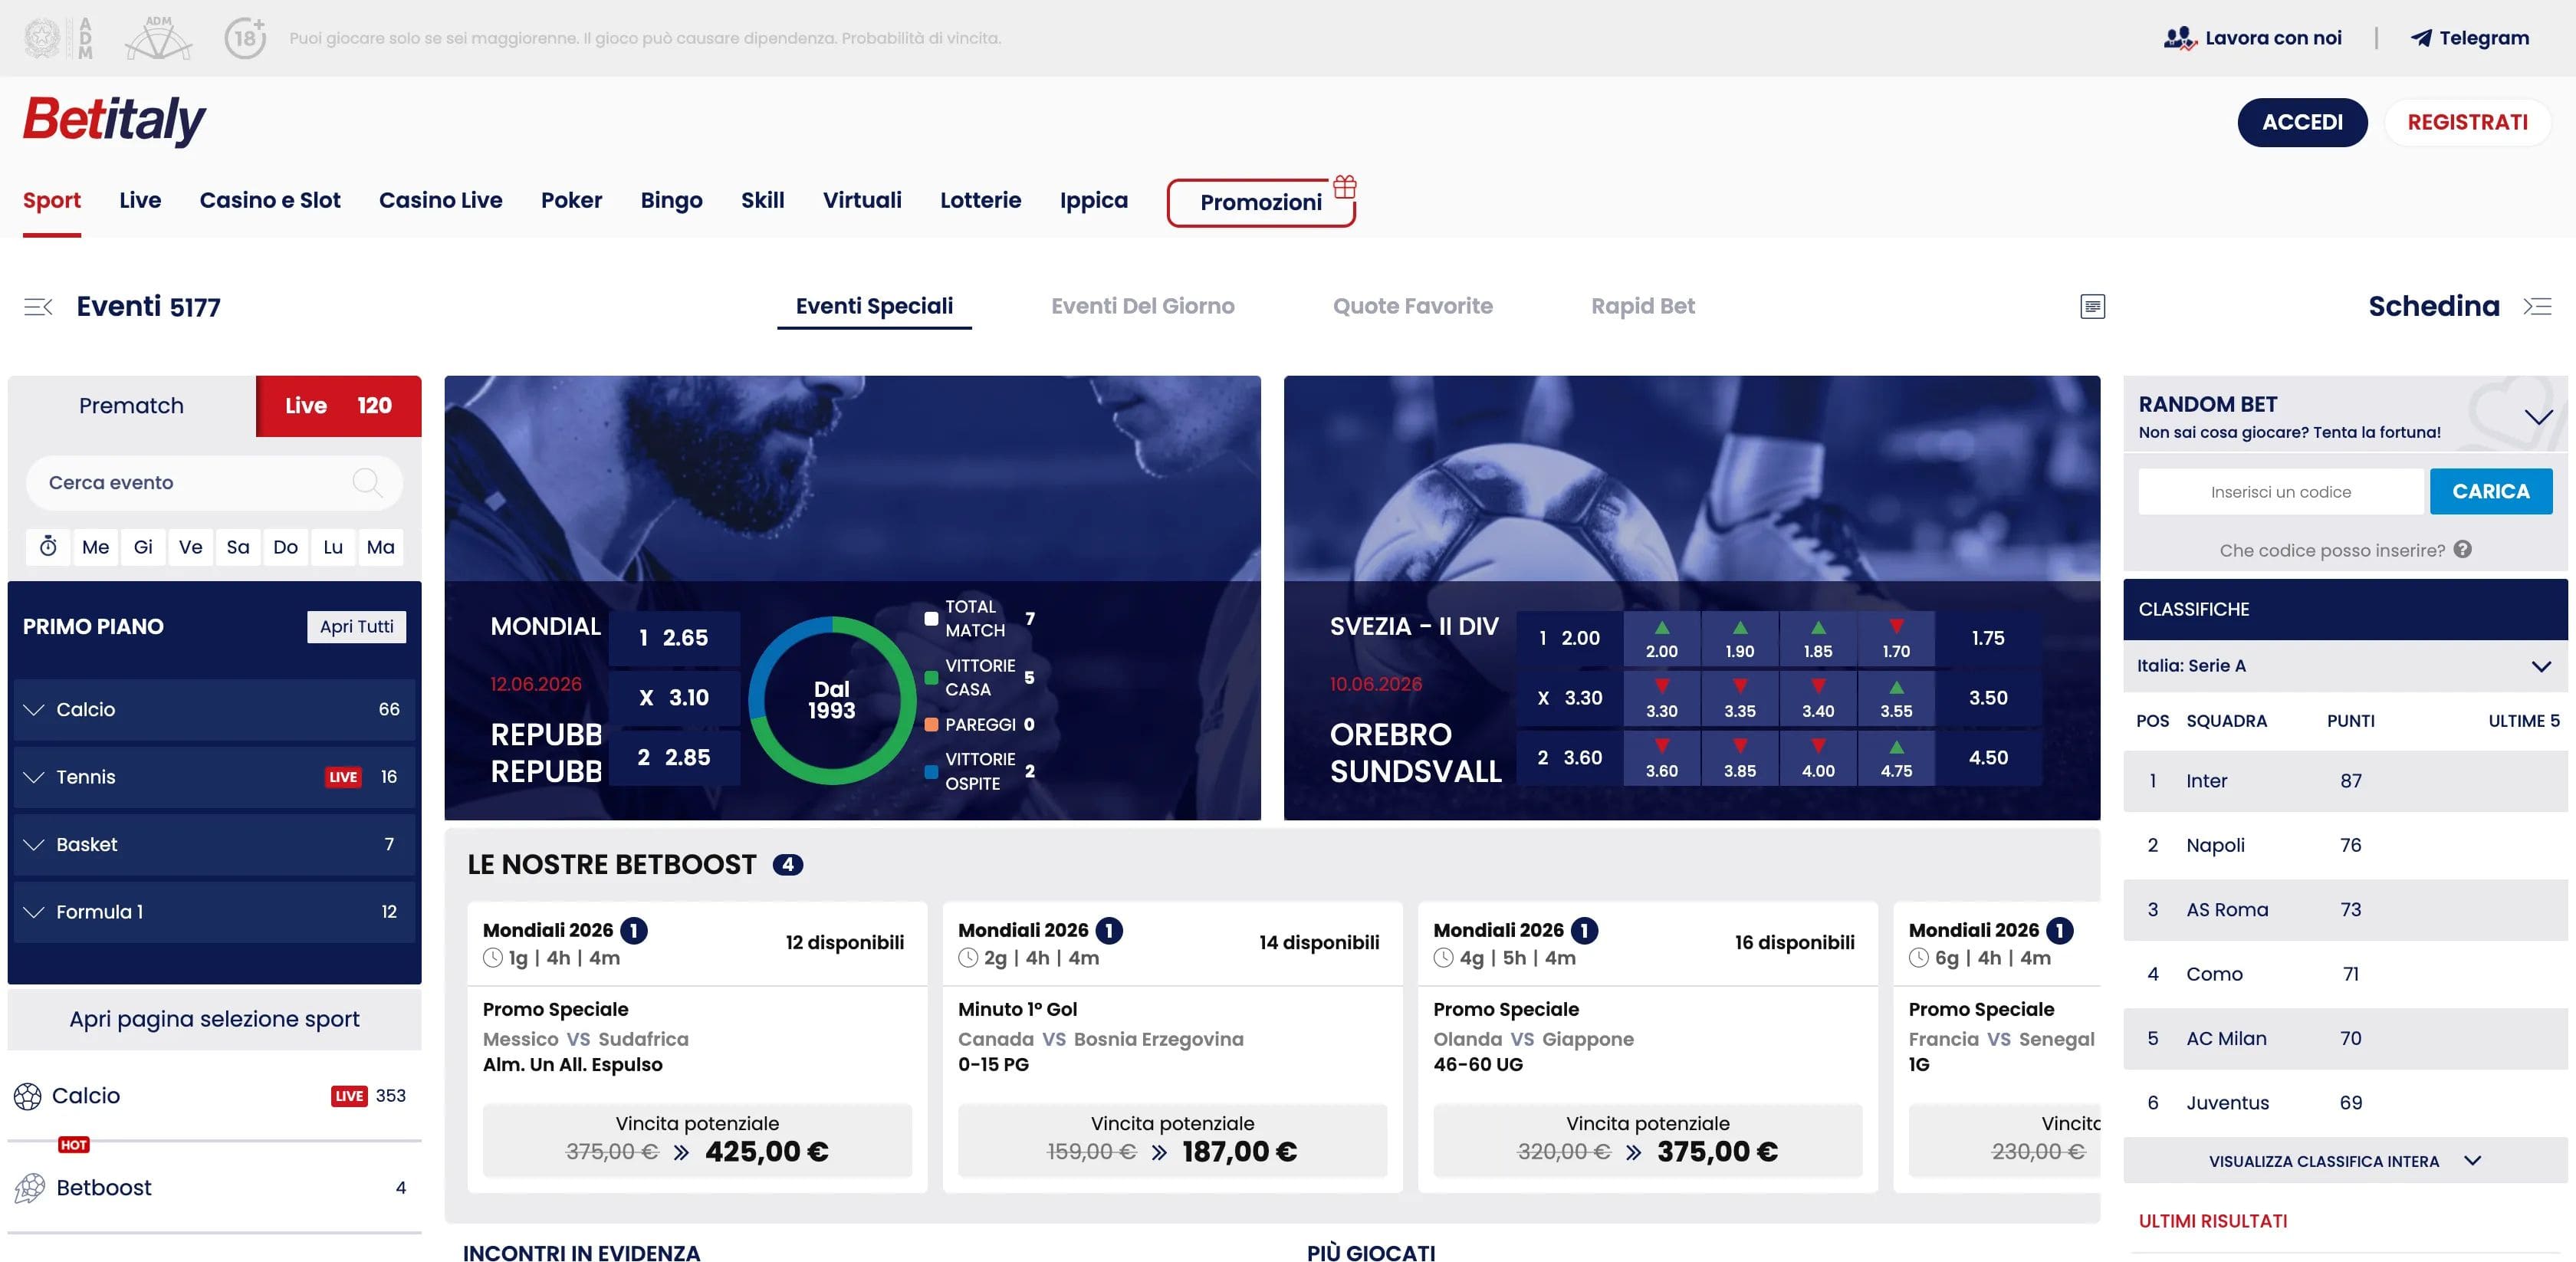Click the Inter row in the standings

pyautogui.click(x=2345, y=781)
